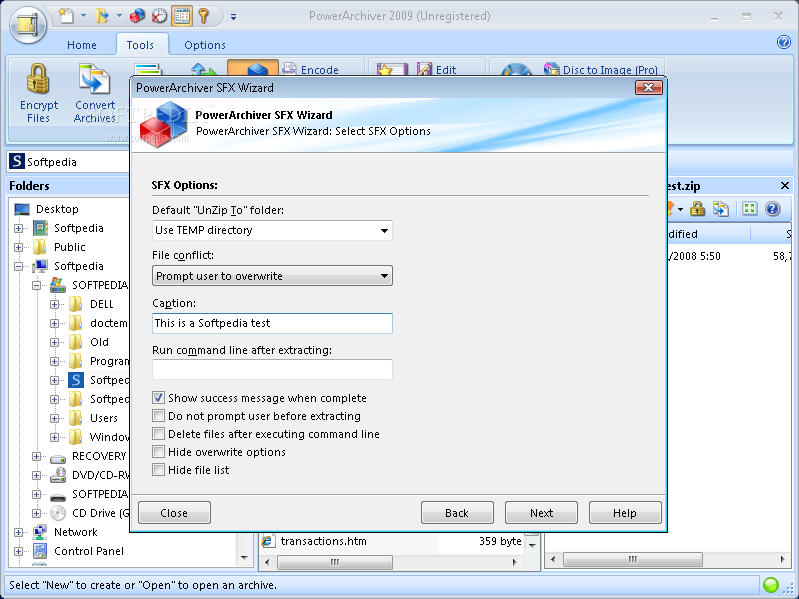Open the Extract dropdown arrow in quick toolbar
The width and height of the screenshot is (799, 599).
(119, 16)
